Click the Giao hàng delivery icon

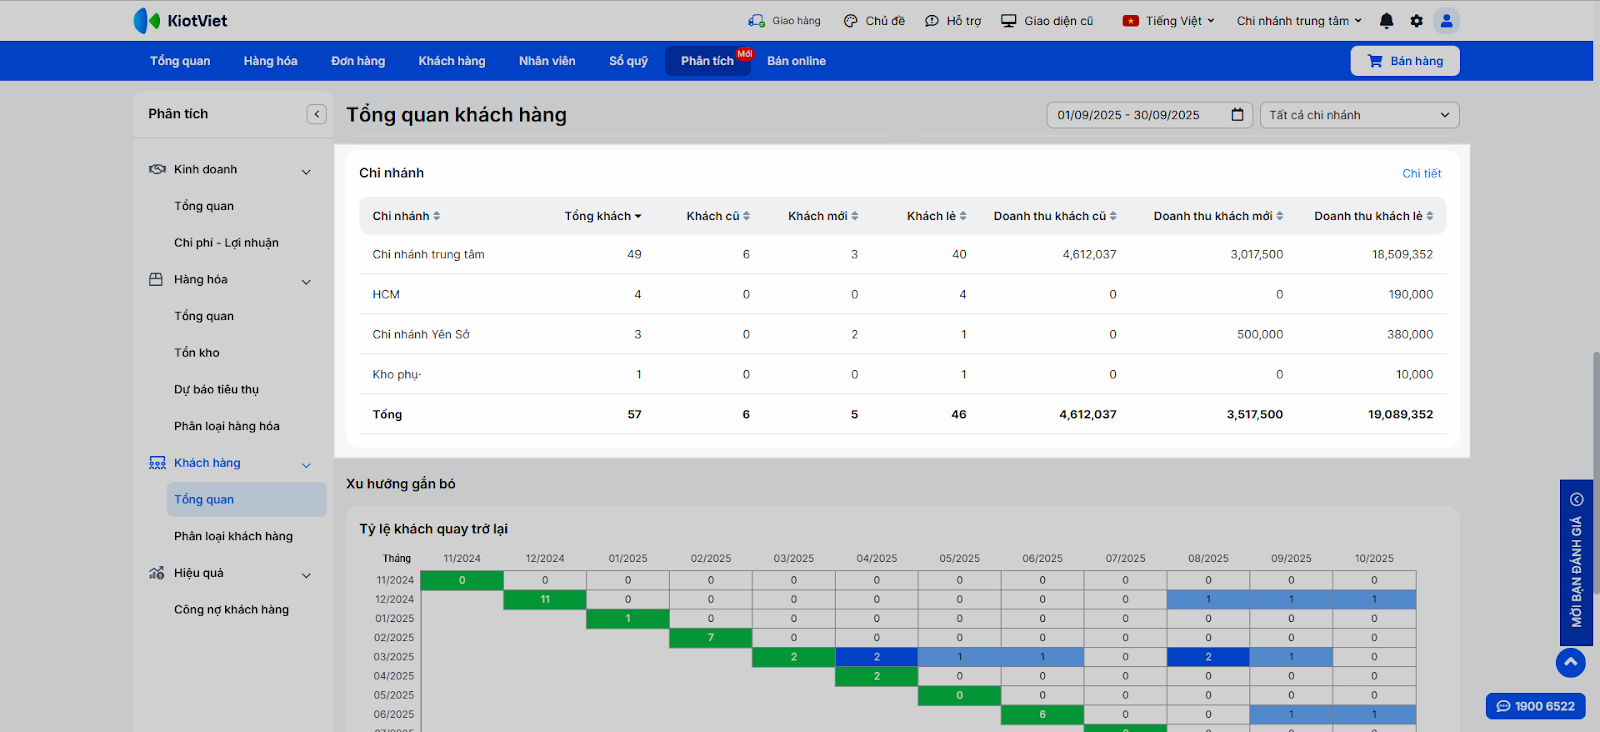(x=757, y=21)
